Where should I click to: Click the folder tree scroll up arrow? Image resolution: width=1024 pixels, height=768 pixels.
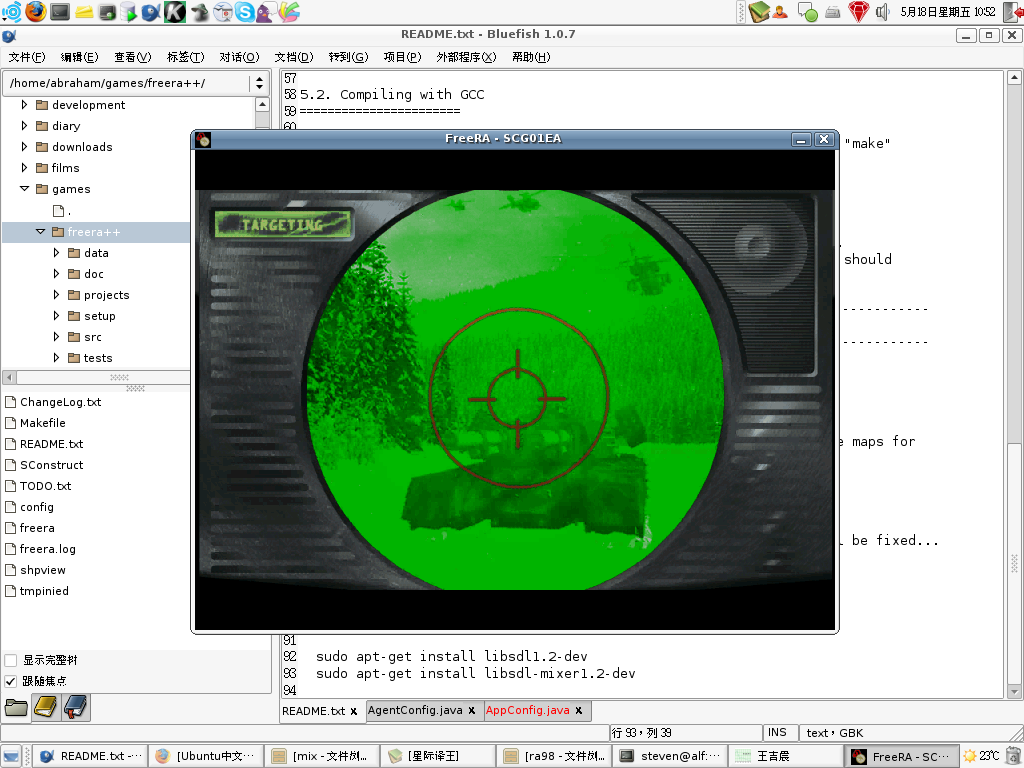tap(262, 104)
